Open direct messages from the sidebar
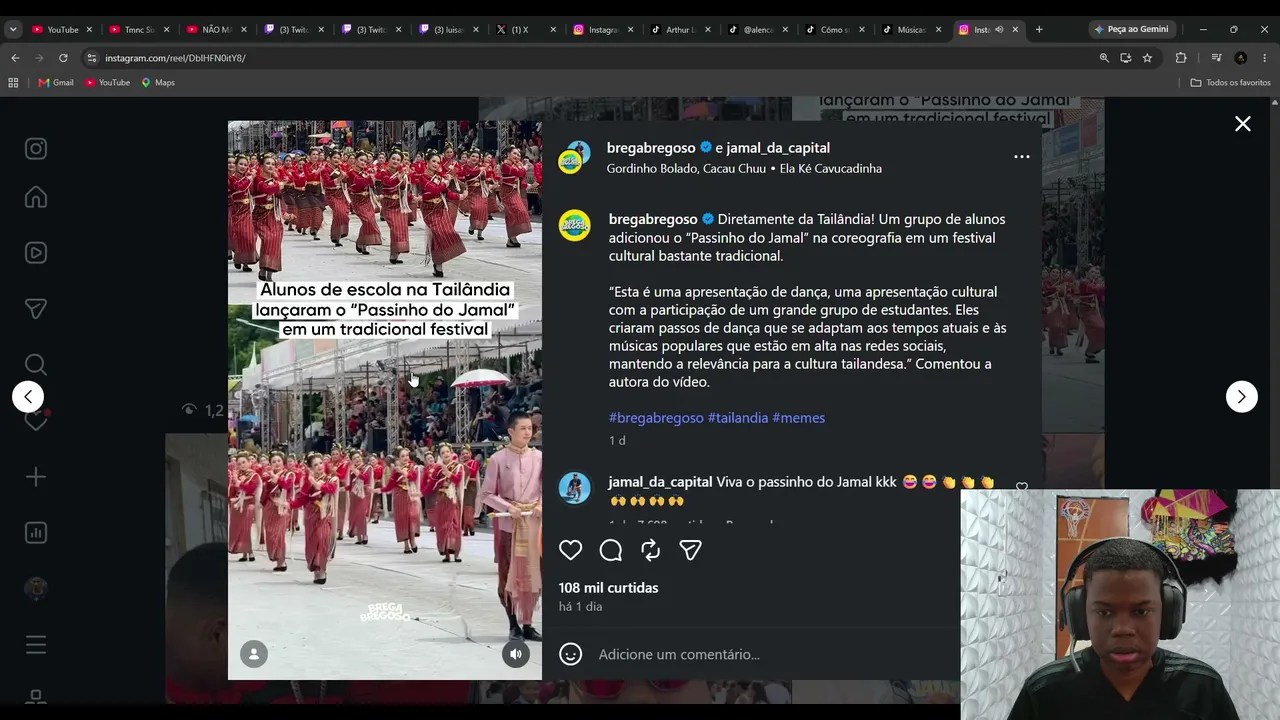This screenshot has height=720, width=1280. (x=36, y=309)
